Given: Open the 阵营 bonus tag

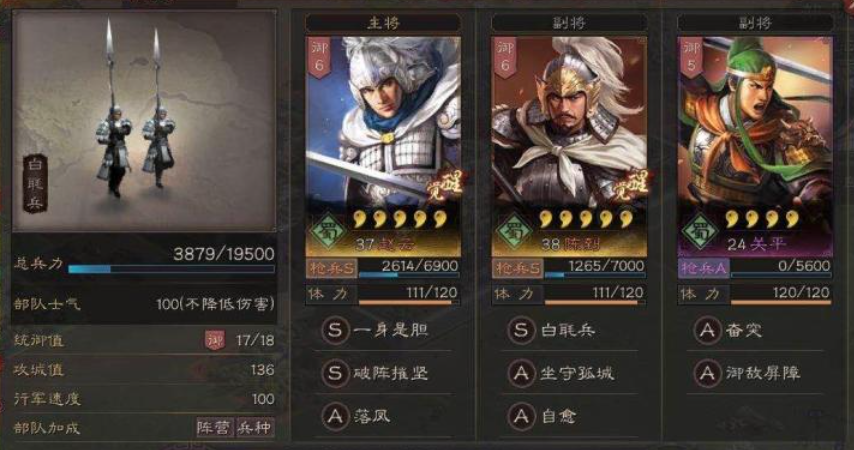Looking at the screenshot, I should [214, 428].
